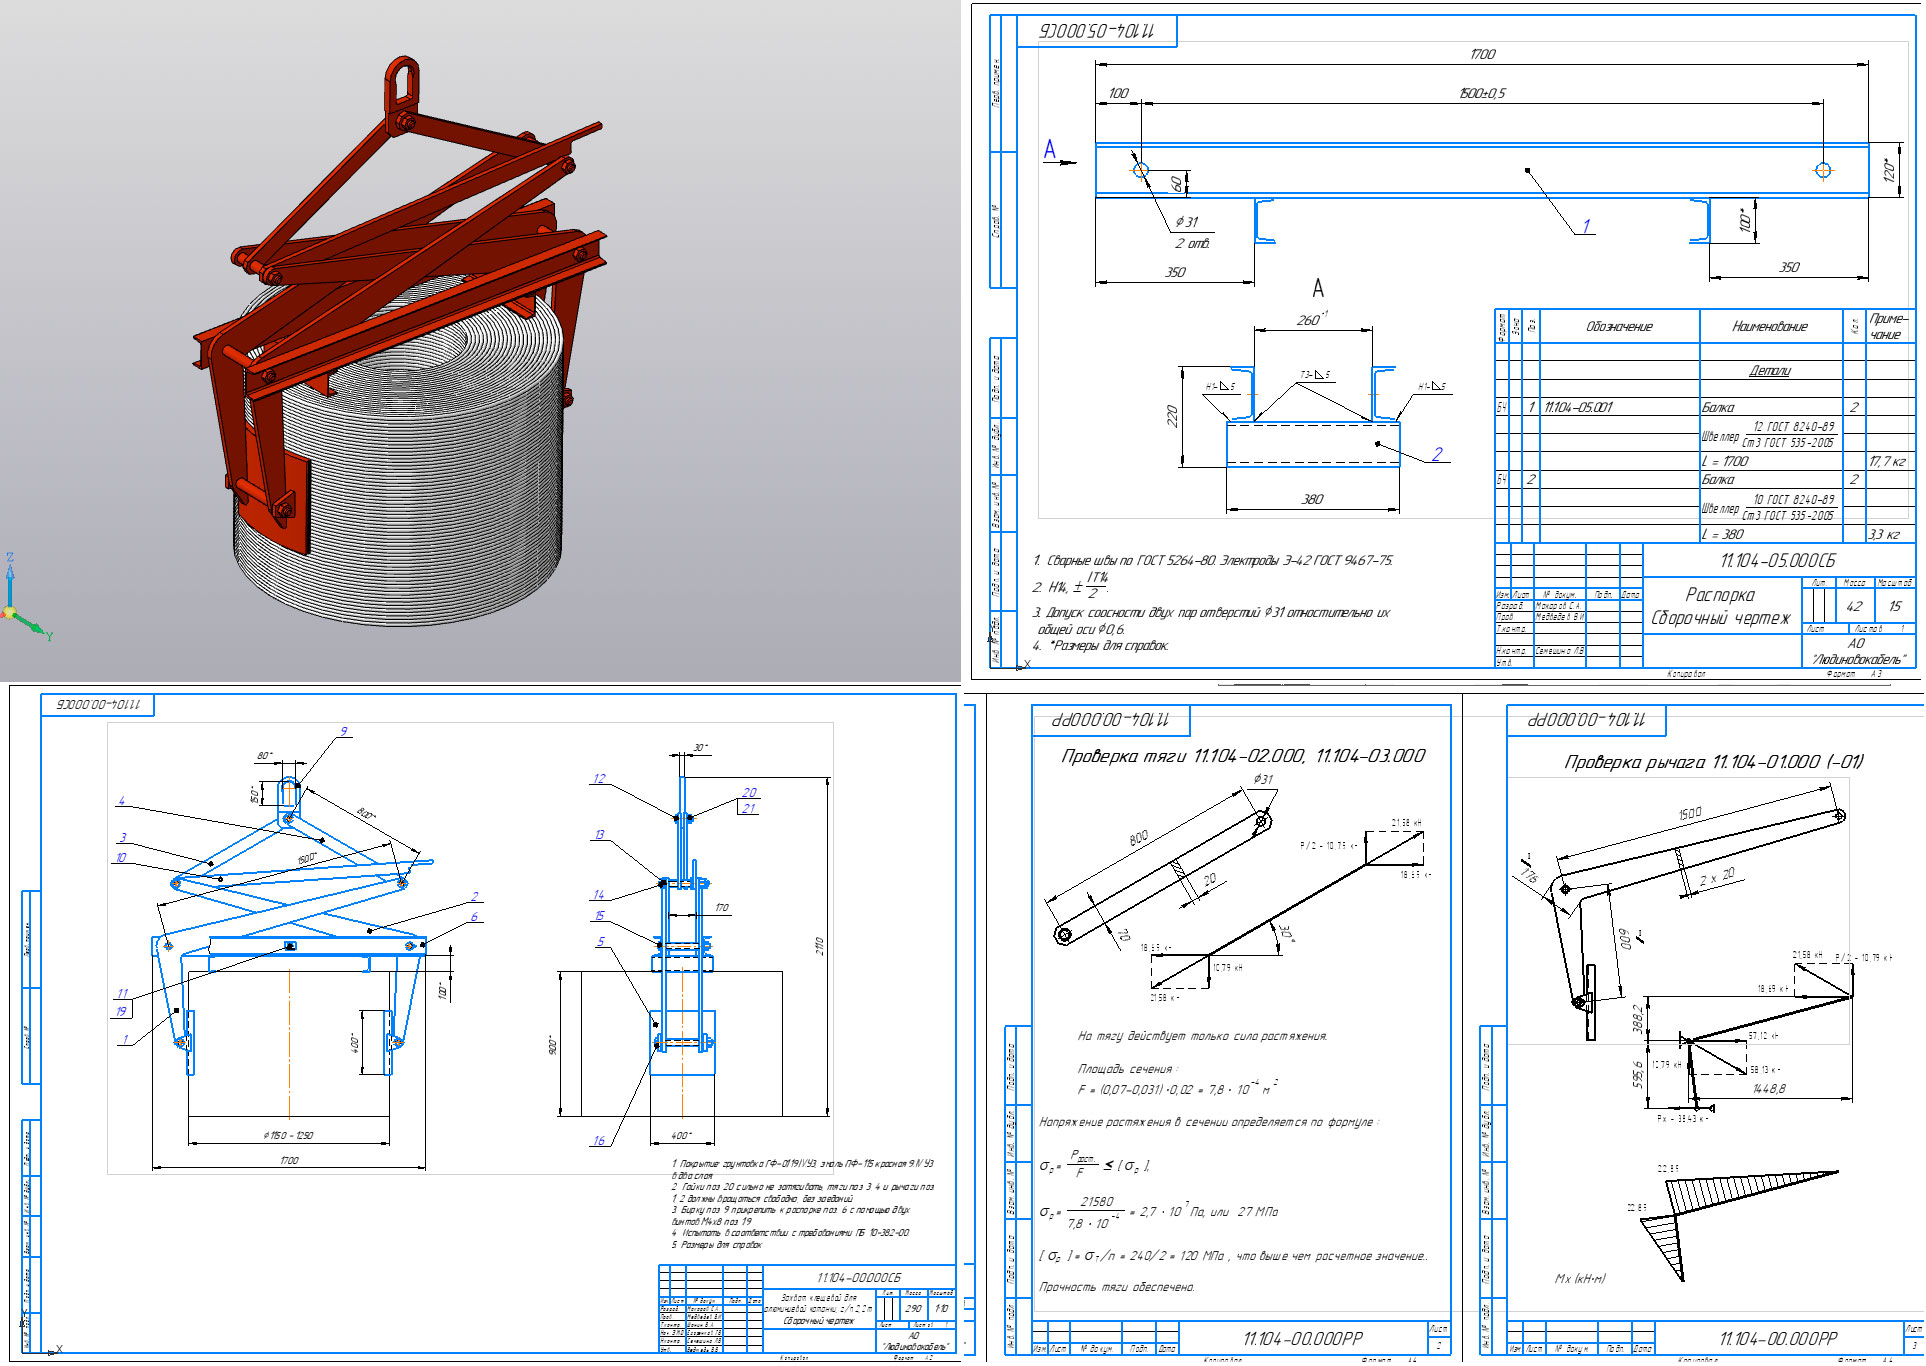Select the 'ø1150 - 1250' diameter dimension
The width and height of the screenshot is (1926, 1366).
click(x=288, y=1135)
